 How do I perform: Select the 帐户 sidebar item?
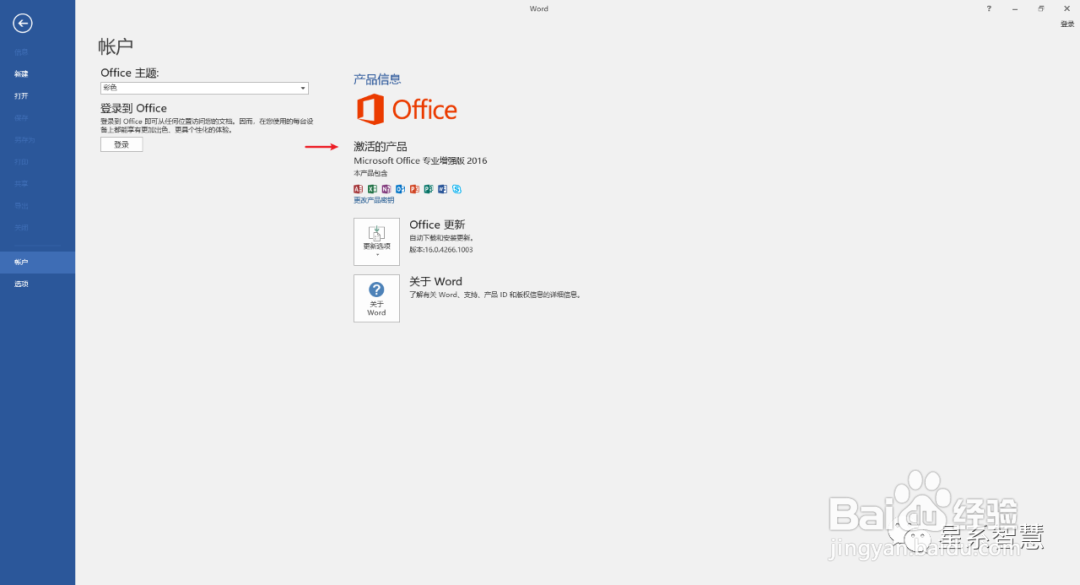pos(37,263)
